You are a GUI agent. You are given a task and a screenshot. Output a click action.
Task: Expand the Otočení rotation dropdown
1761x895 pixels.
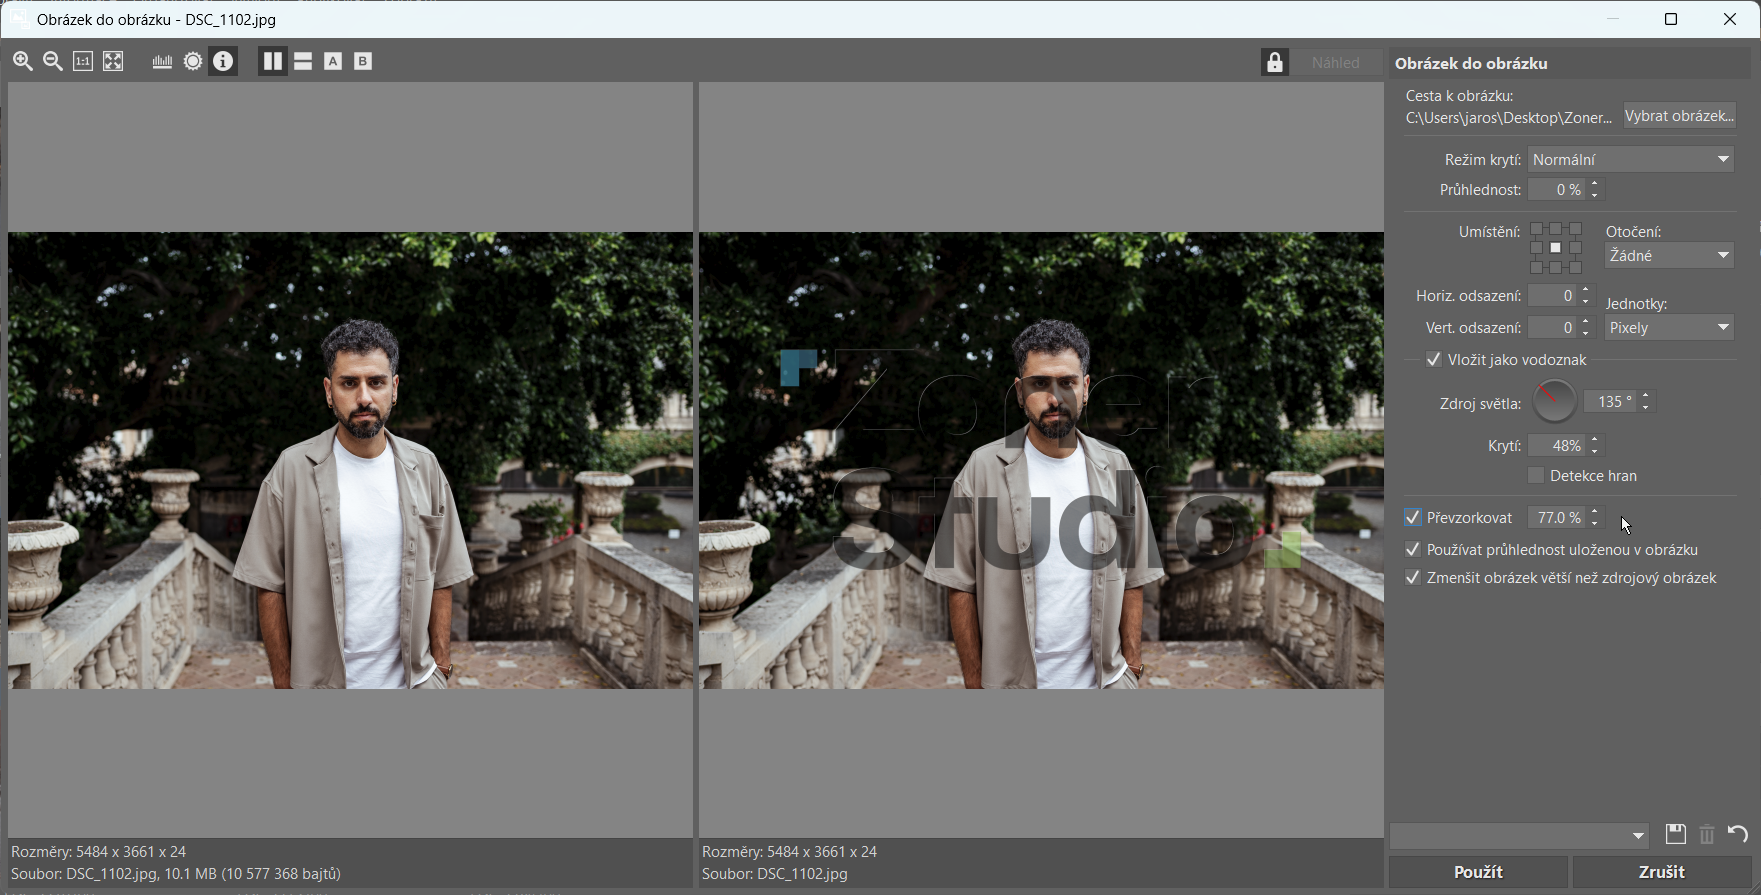[1669, 255]
